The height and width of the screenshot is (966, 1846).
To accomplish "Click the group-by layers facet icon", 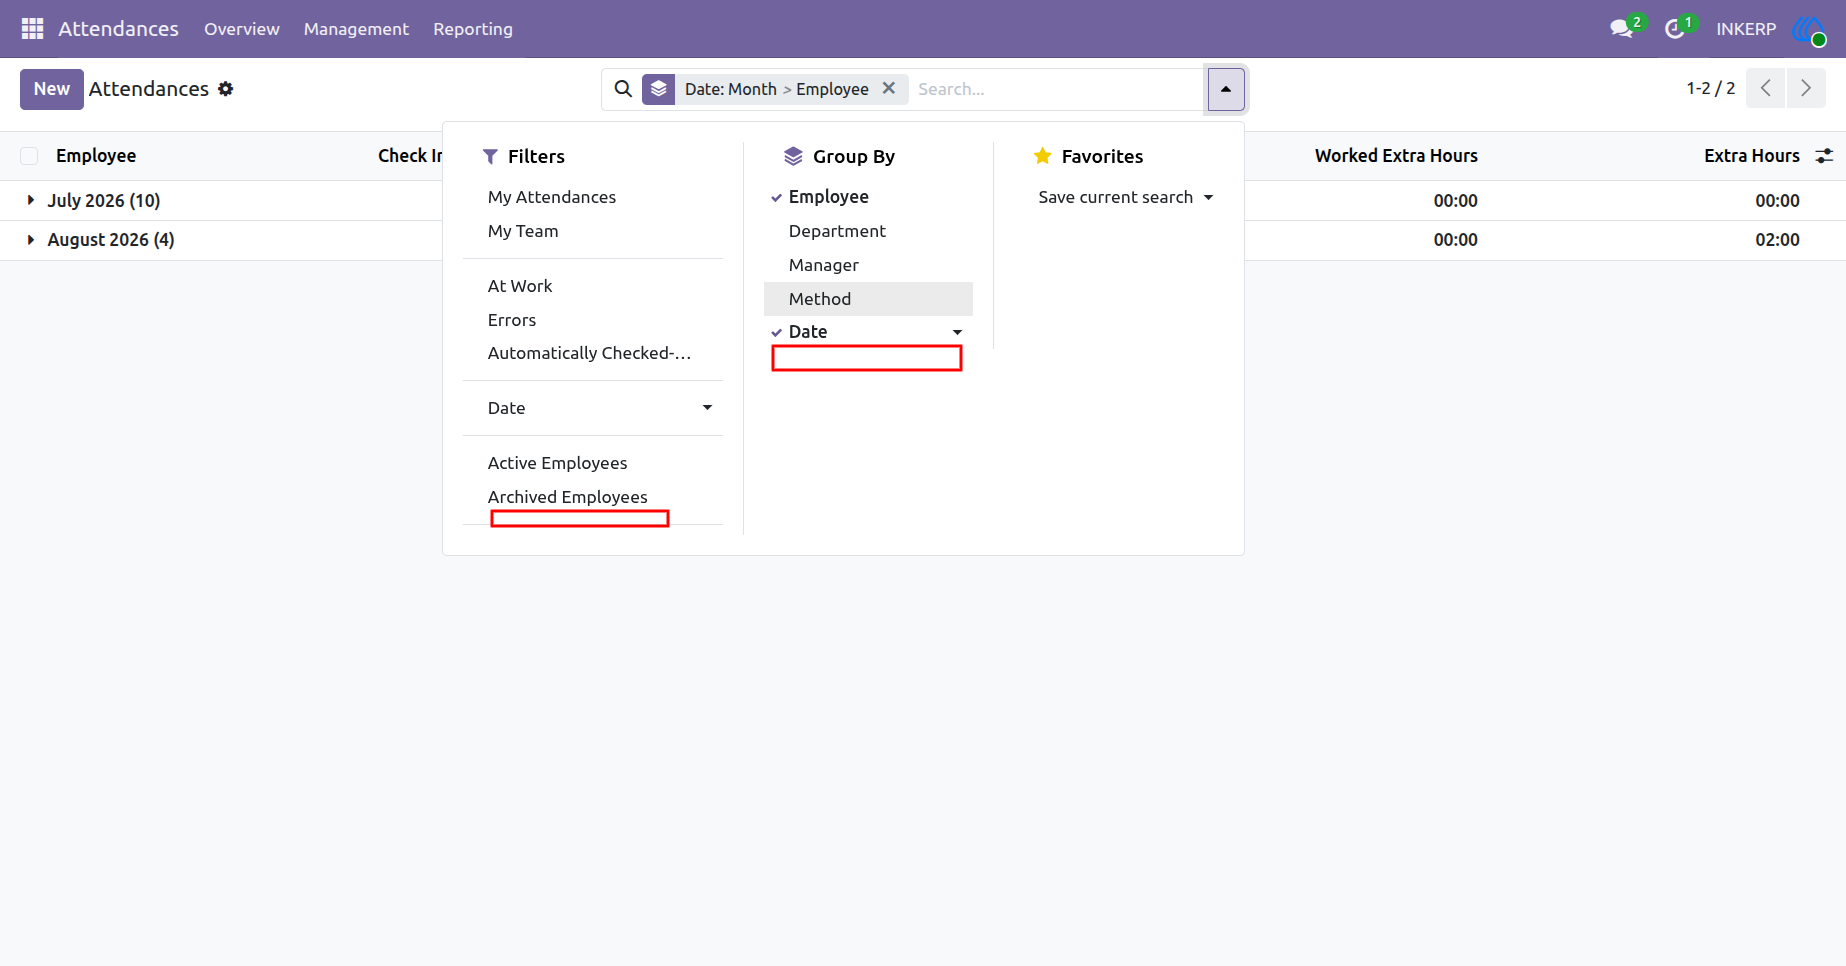I will (658, 89).
